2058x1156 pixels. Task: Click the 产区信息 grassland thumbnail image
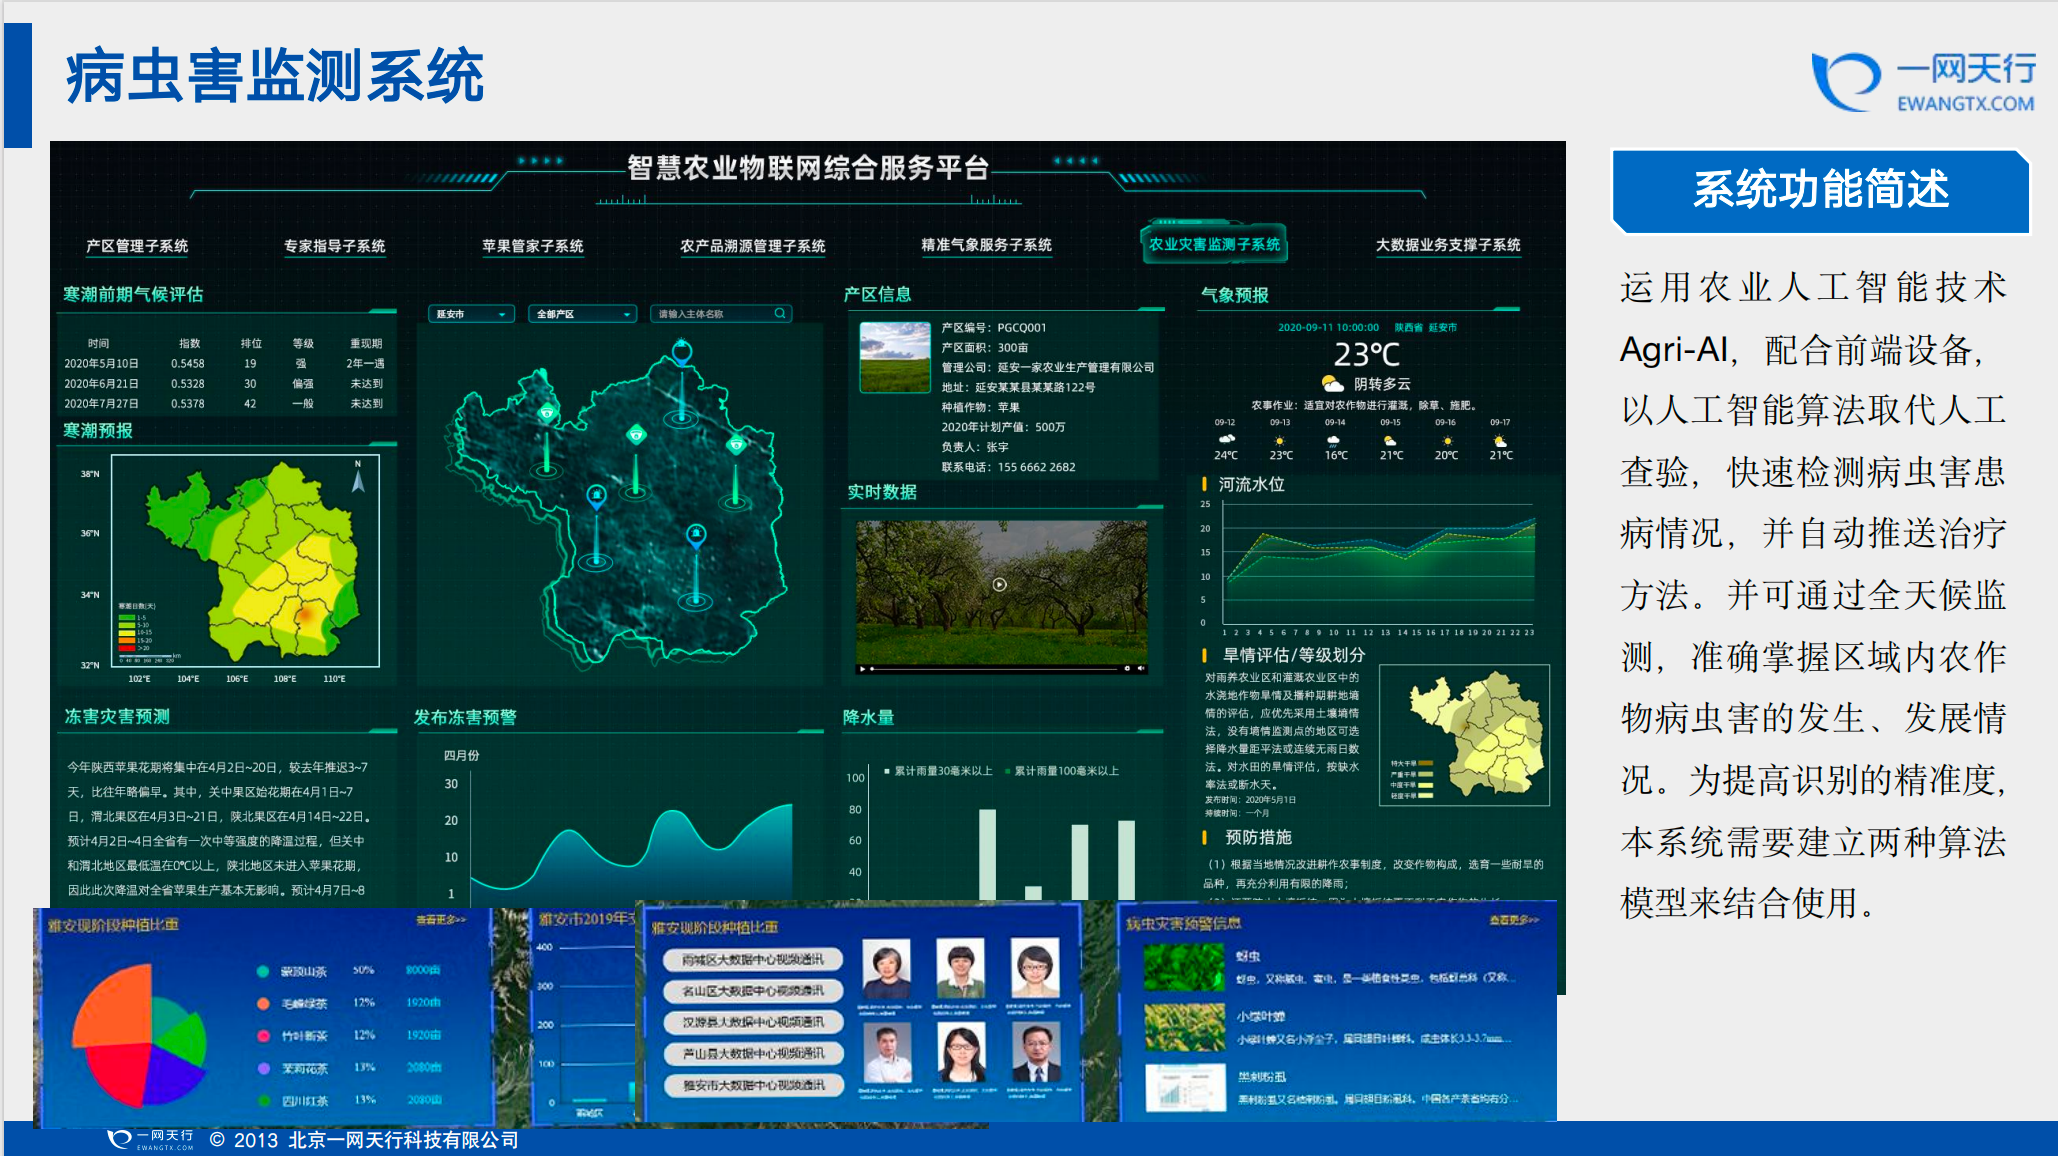click(895, 357)
